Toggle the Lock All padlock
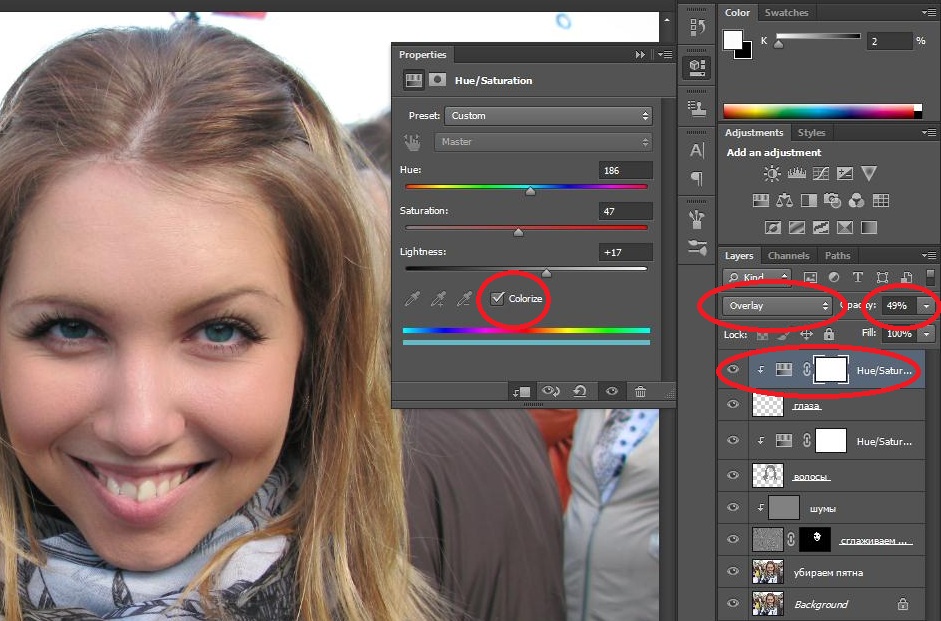The height and width of the screenshot is (621, 941). click(x=829, y=334)
